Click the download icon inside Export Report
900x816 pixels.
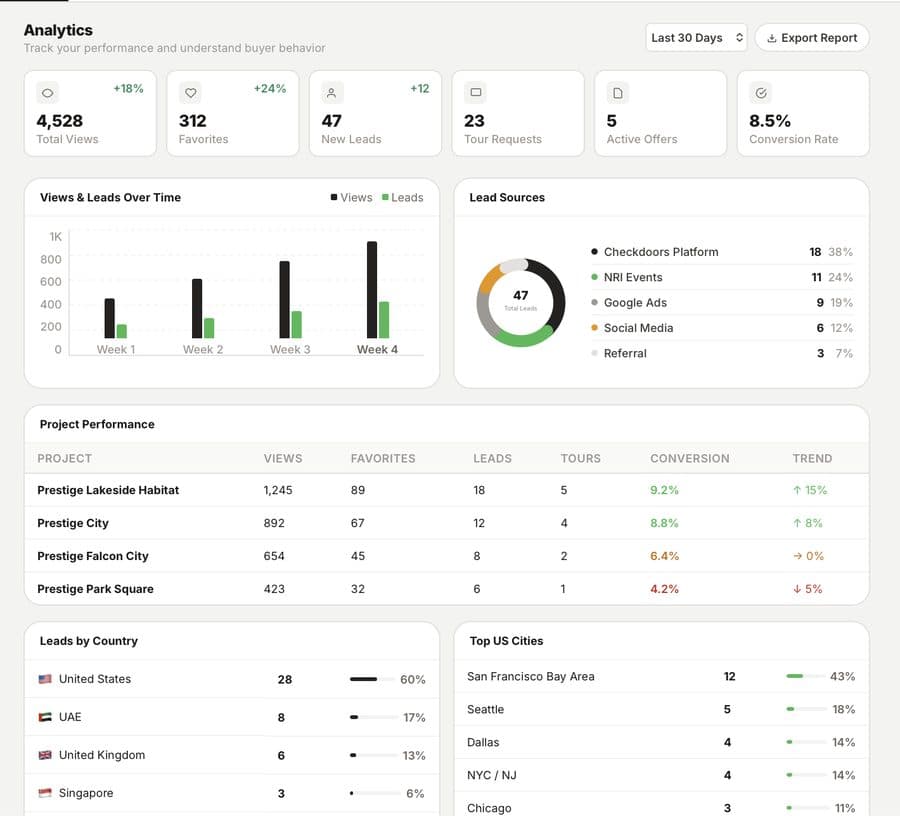pyautogui.click(x=775, y=37)
